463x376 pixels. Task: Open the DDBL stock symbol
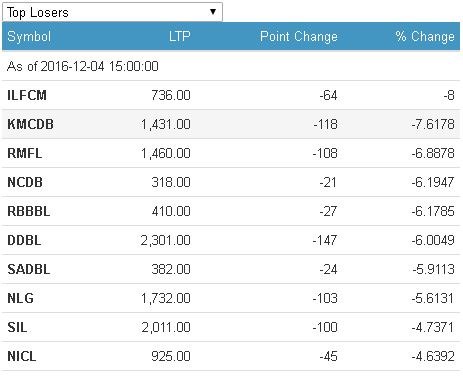[x=24, y=240]
